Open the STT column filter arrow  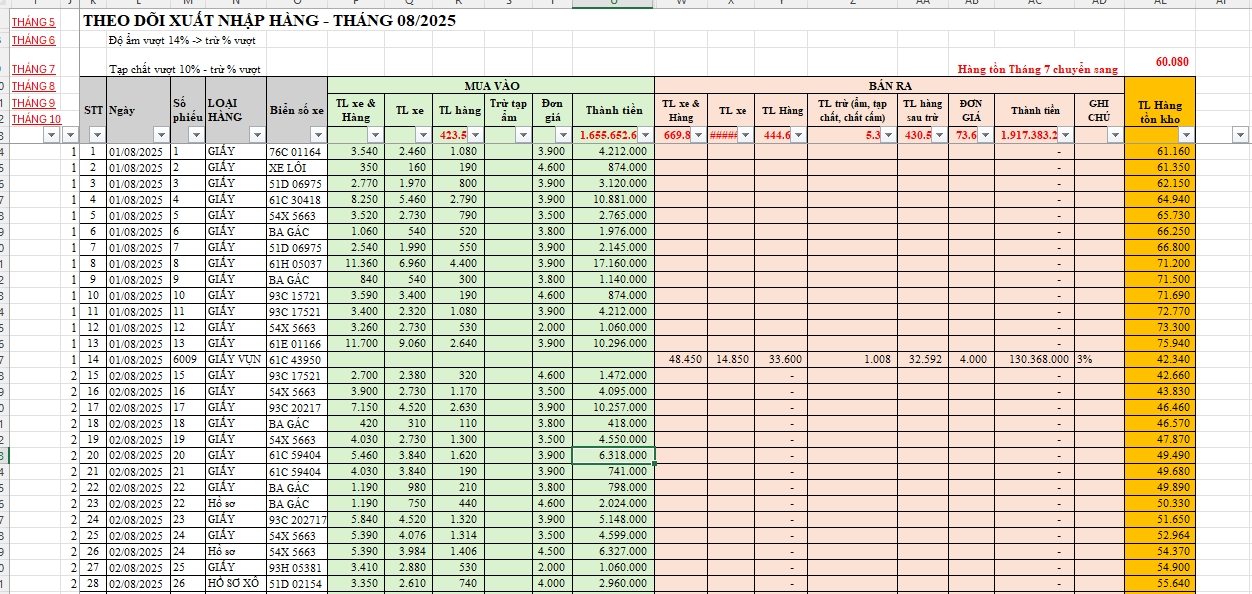[98, 134]
